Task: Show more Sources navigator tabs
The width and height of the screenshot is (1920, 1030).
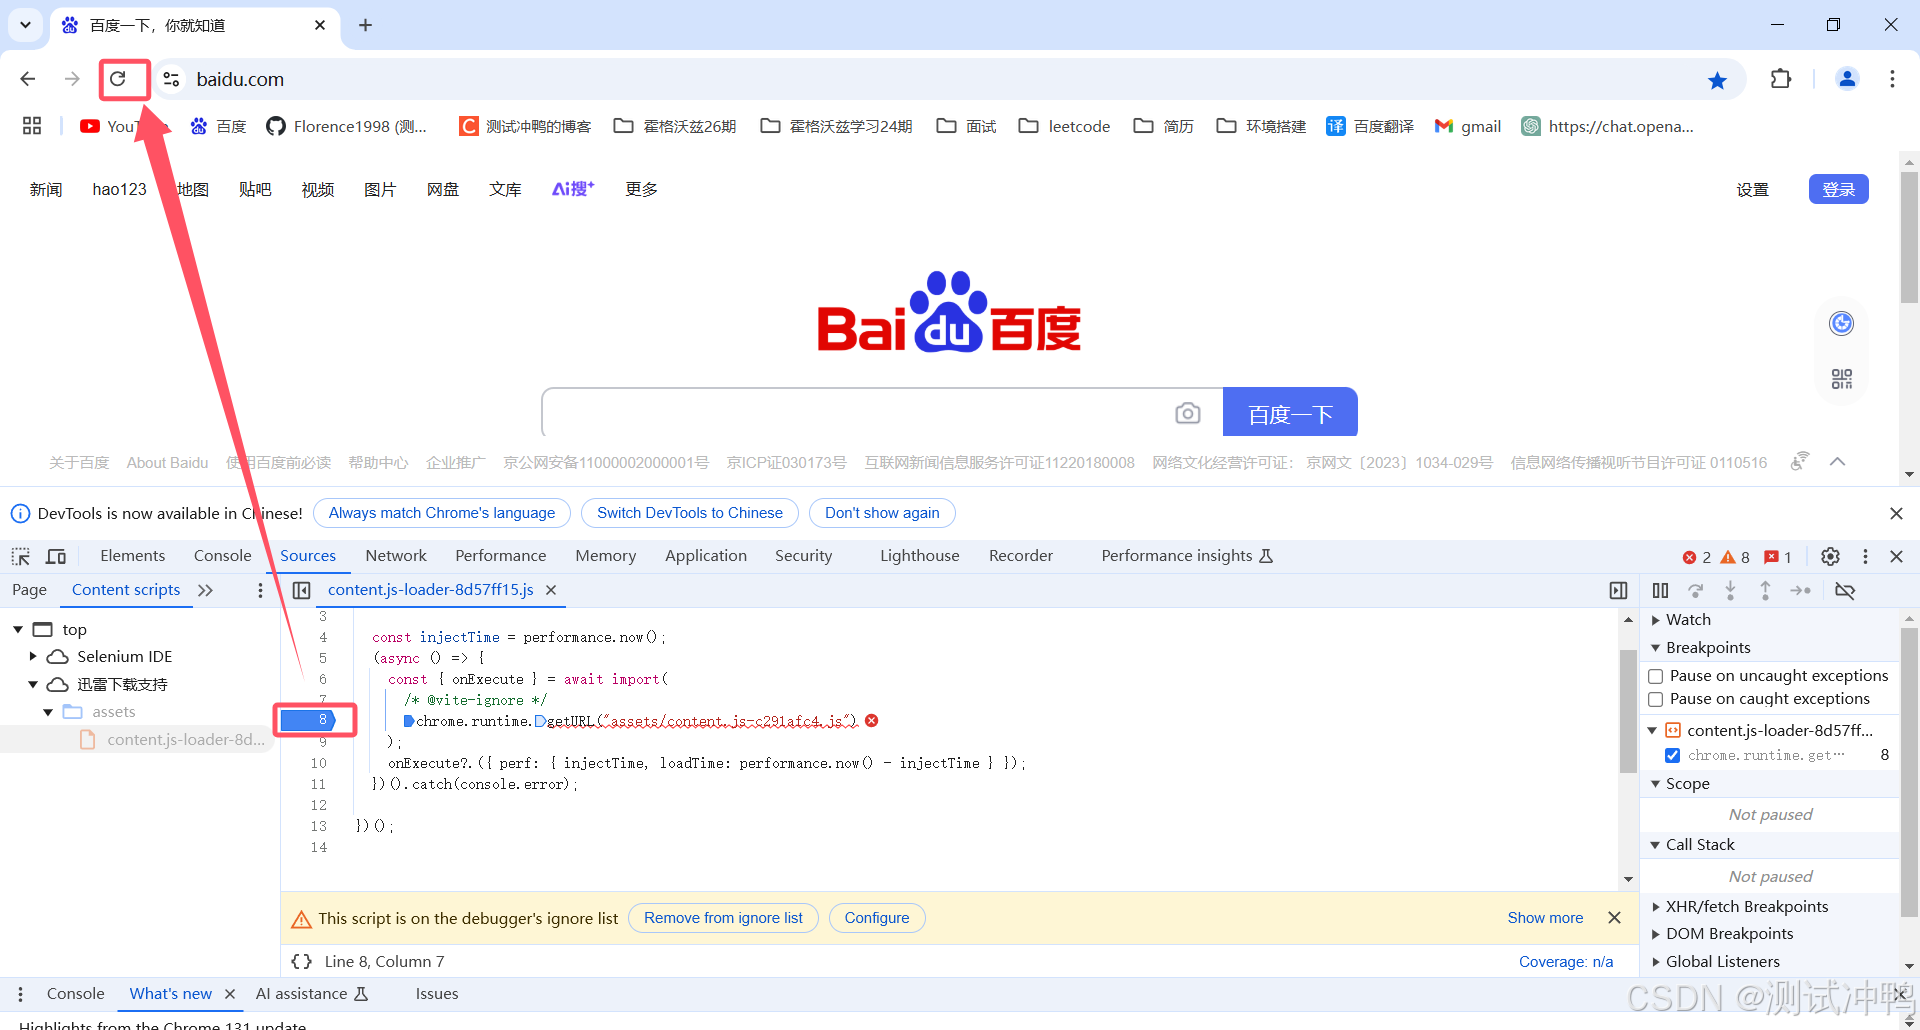Action: pyautogui.click(x=205, y=590)
